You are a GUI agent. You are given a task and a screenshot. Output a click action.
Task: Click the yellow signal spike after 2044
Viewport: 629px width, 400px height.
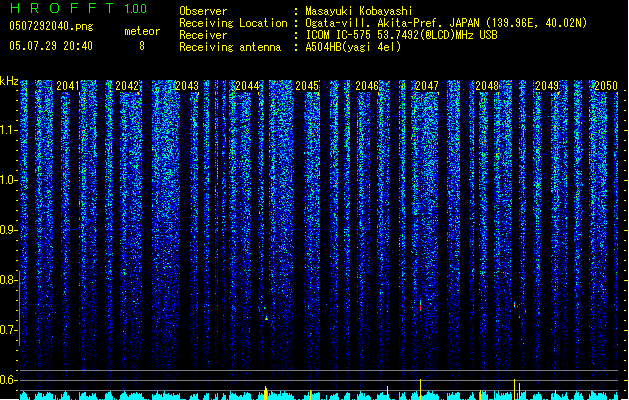click(266, 393)
